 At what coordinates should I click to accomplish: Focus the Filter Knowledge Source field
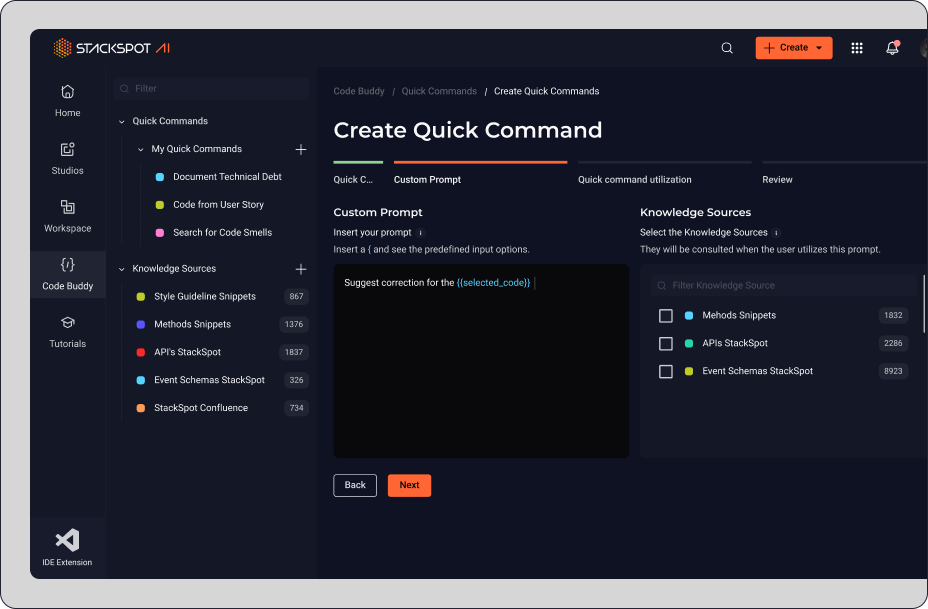784,285
